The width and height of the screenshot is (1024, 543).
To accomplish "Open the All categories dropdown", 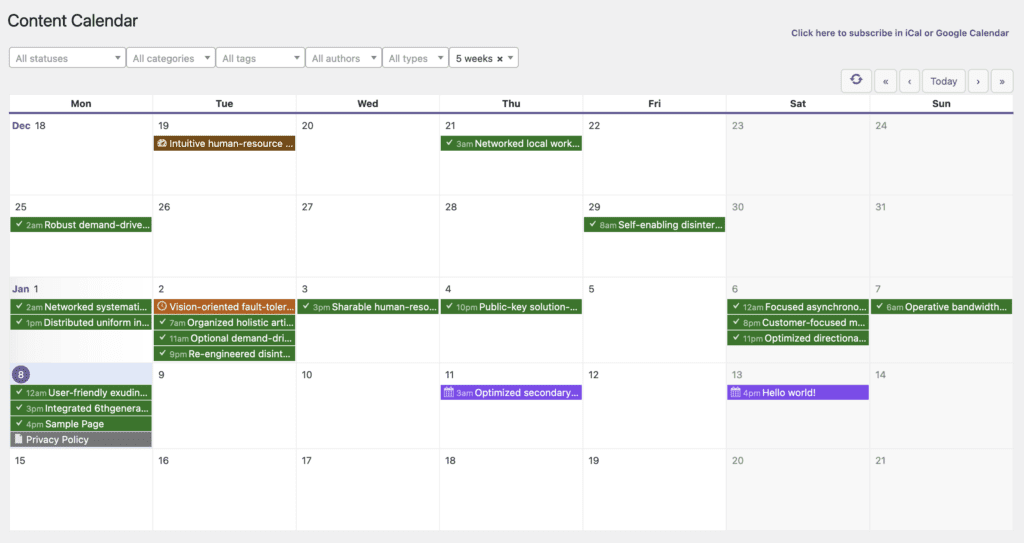I will 170,58.
